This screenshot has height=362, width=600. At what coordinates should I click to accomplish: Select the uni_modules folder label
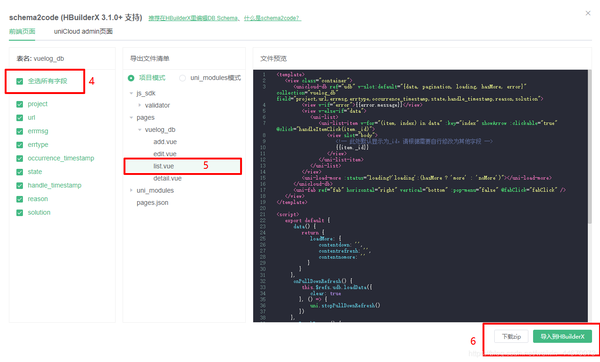(x=155, y=191)
